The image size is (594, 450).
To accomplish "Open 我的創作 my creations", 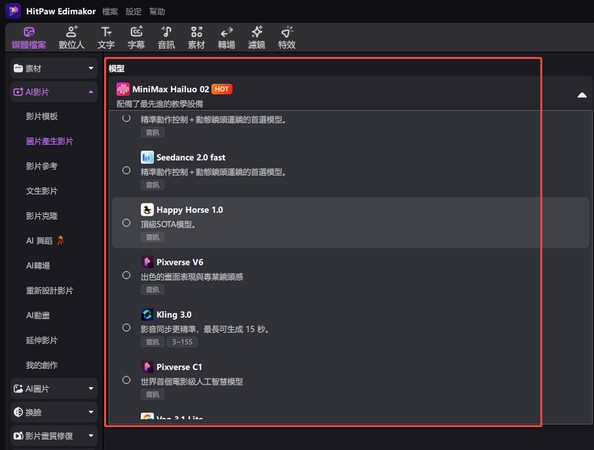I will click(x=42, y=365).
